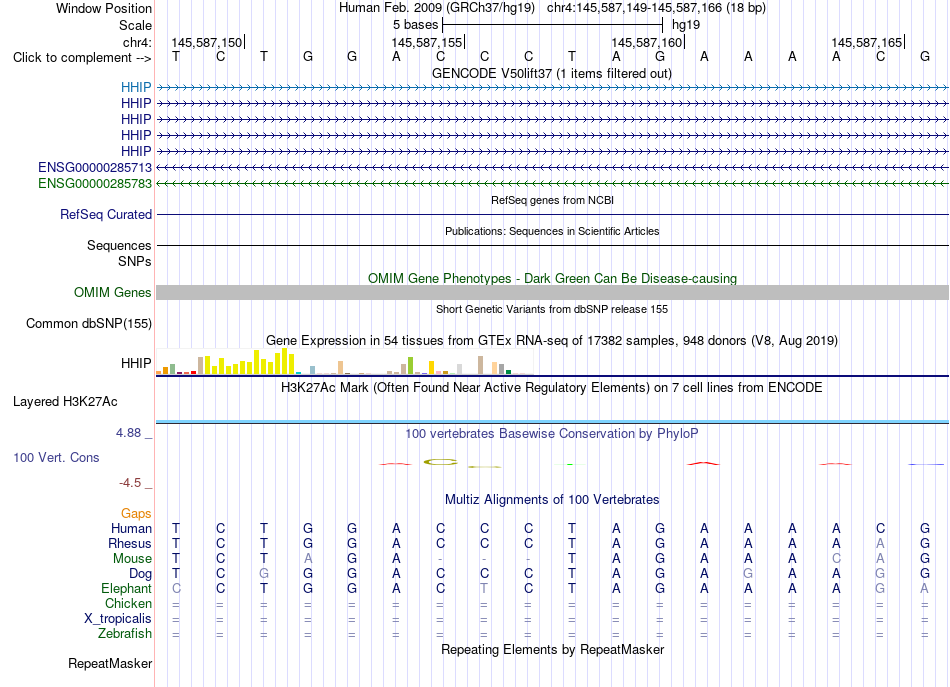950x687 pixels.
Task: Click the Layered H3K27Ac label
Action: tap(65, 402)
